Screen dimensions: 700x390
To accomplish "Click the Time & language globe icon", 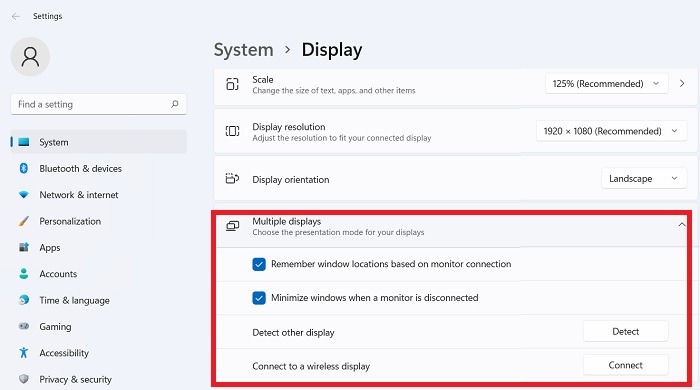I will click(24, 300).
